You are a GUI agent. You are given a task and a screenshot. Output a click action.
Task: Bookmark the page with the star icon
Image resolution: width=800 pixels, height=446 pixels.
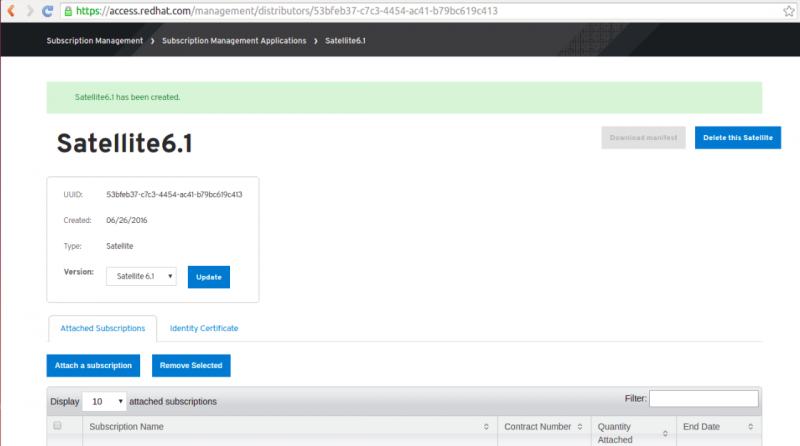pyautogui.click(x=789, y=11)
